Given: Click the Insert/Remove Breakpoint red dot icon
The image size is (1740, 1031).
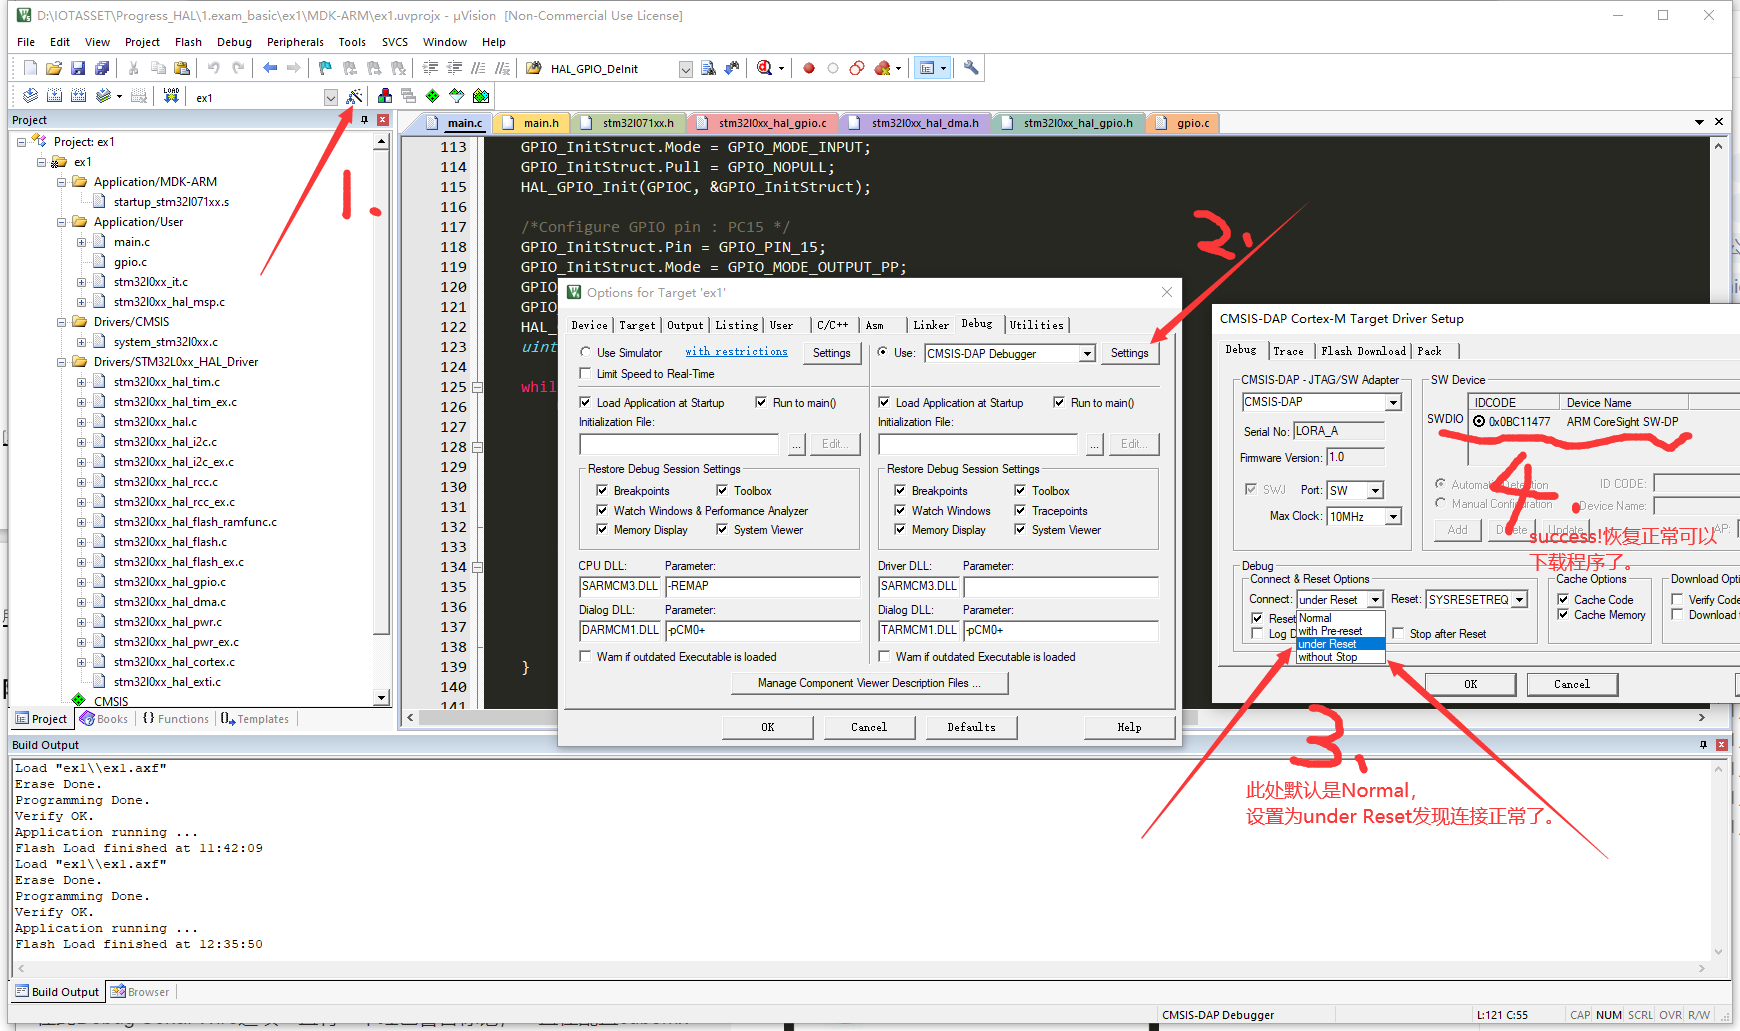Looking at the screenshot, I should [x=808, y=67].
